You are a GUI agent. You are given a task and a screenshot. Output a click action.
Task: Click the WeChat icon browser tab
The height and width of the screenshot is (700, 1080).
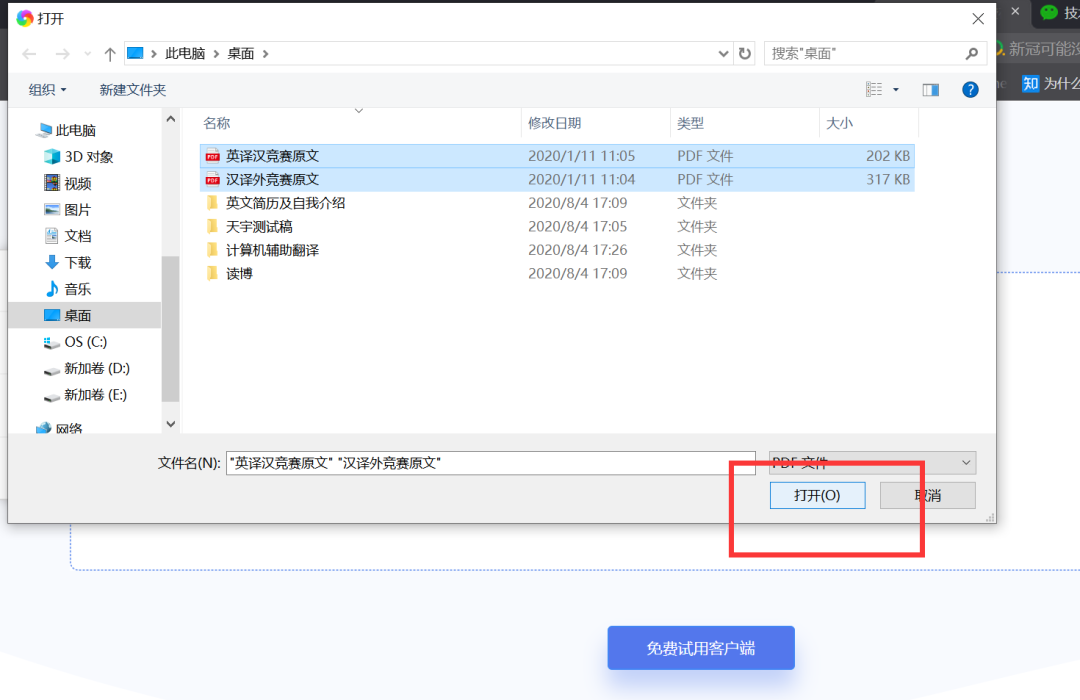tap(1049, 12)
